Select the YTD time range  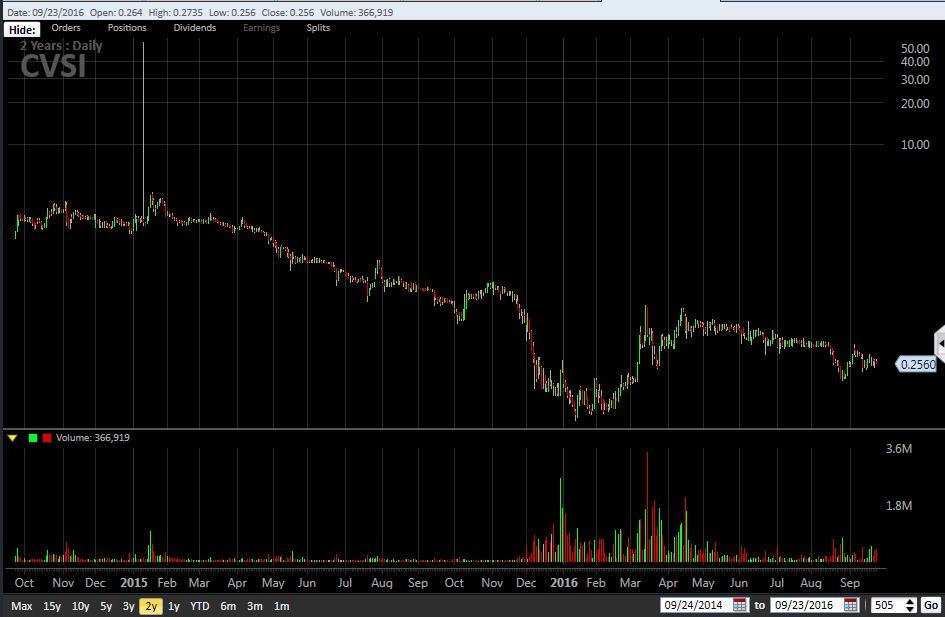[x=200, y=606]
